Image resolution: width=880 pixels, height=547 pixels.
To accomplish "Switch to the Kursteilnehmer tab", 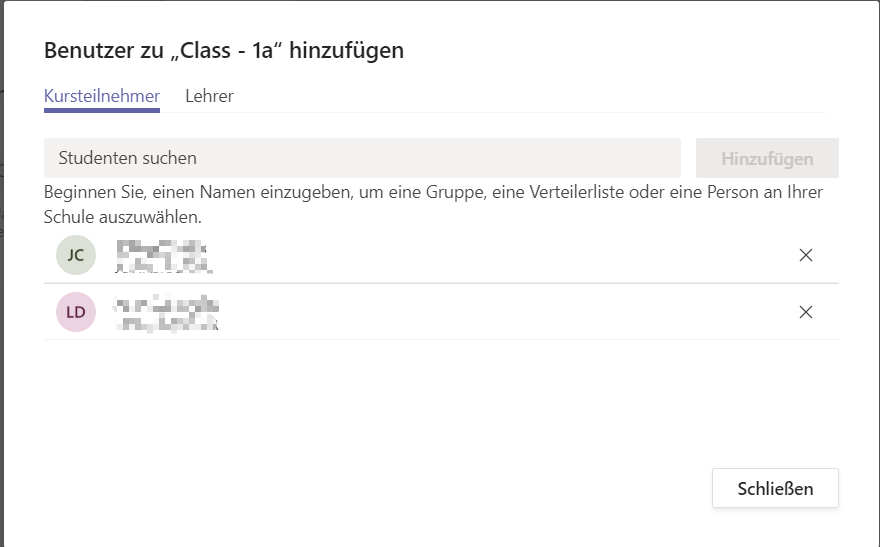I will click(x=102, y=97).
